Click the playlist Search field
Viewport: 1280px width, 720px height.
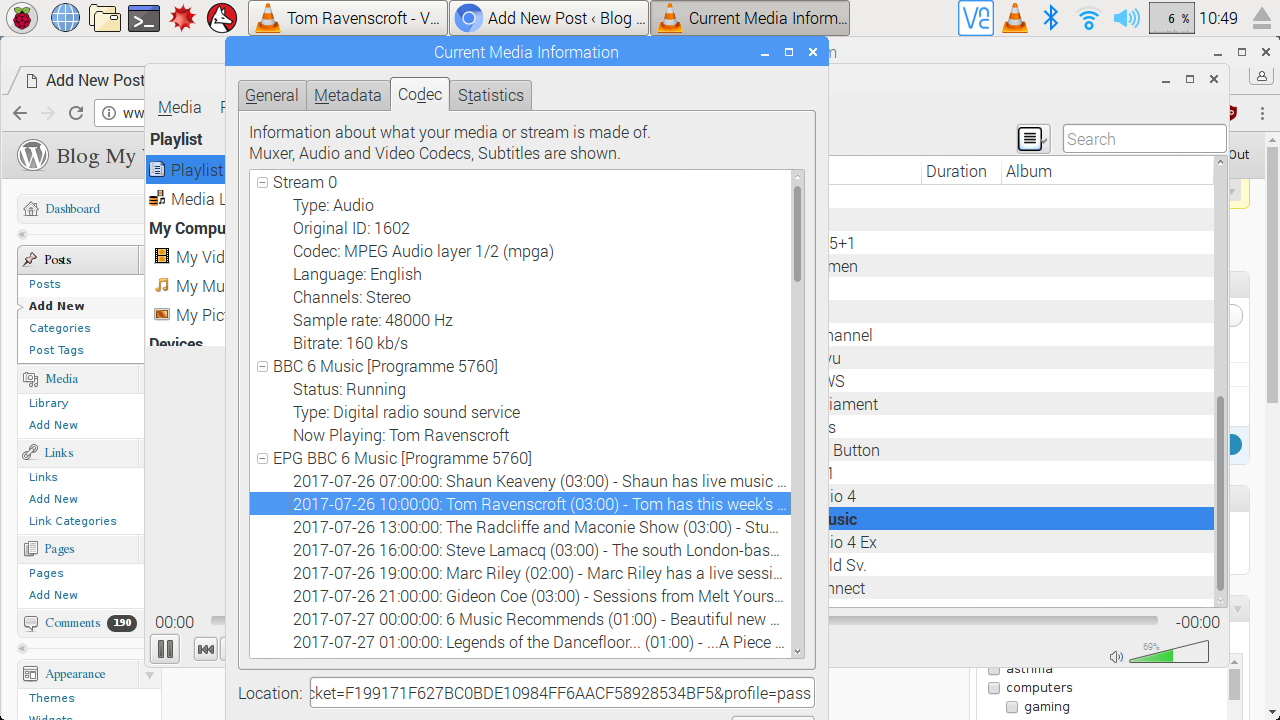pos(1144,139)
